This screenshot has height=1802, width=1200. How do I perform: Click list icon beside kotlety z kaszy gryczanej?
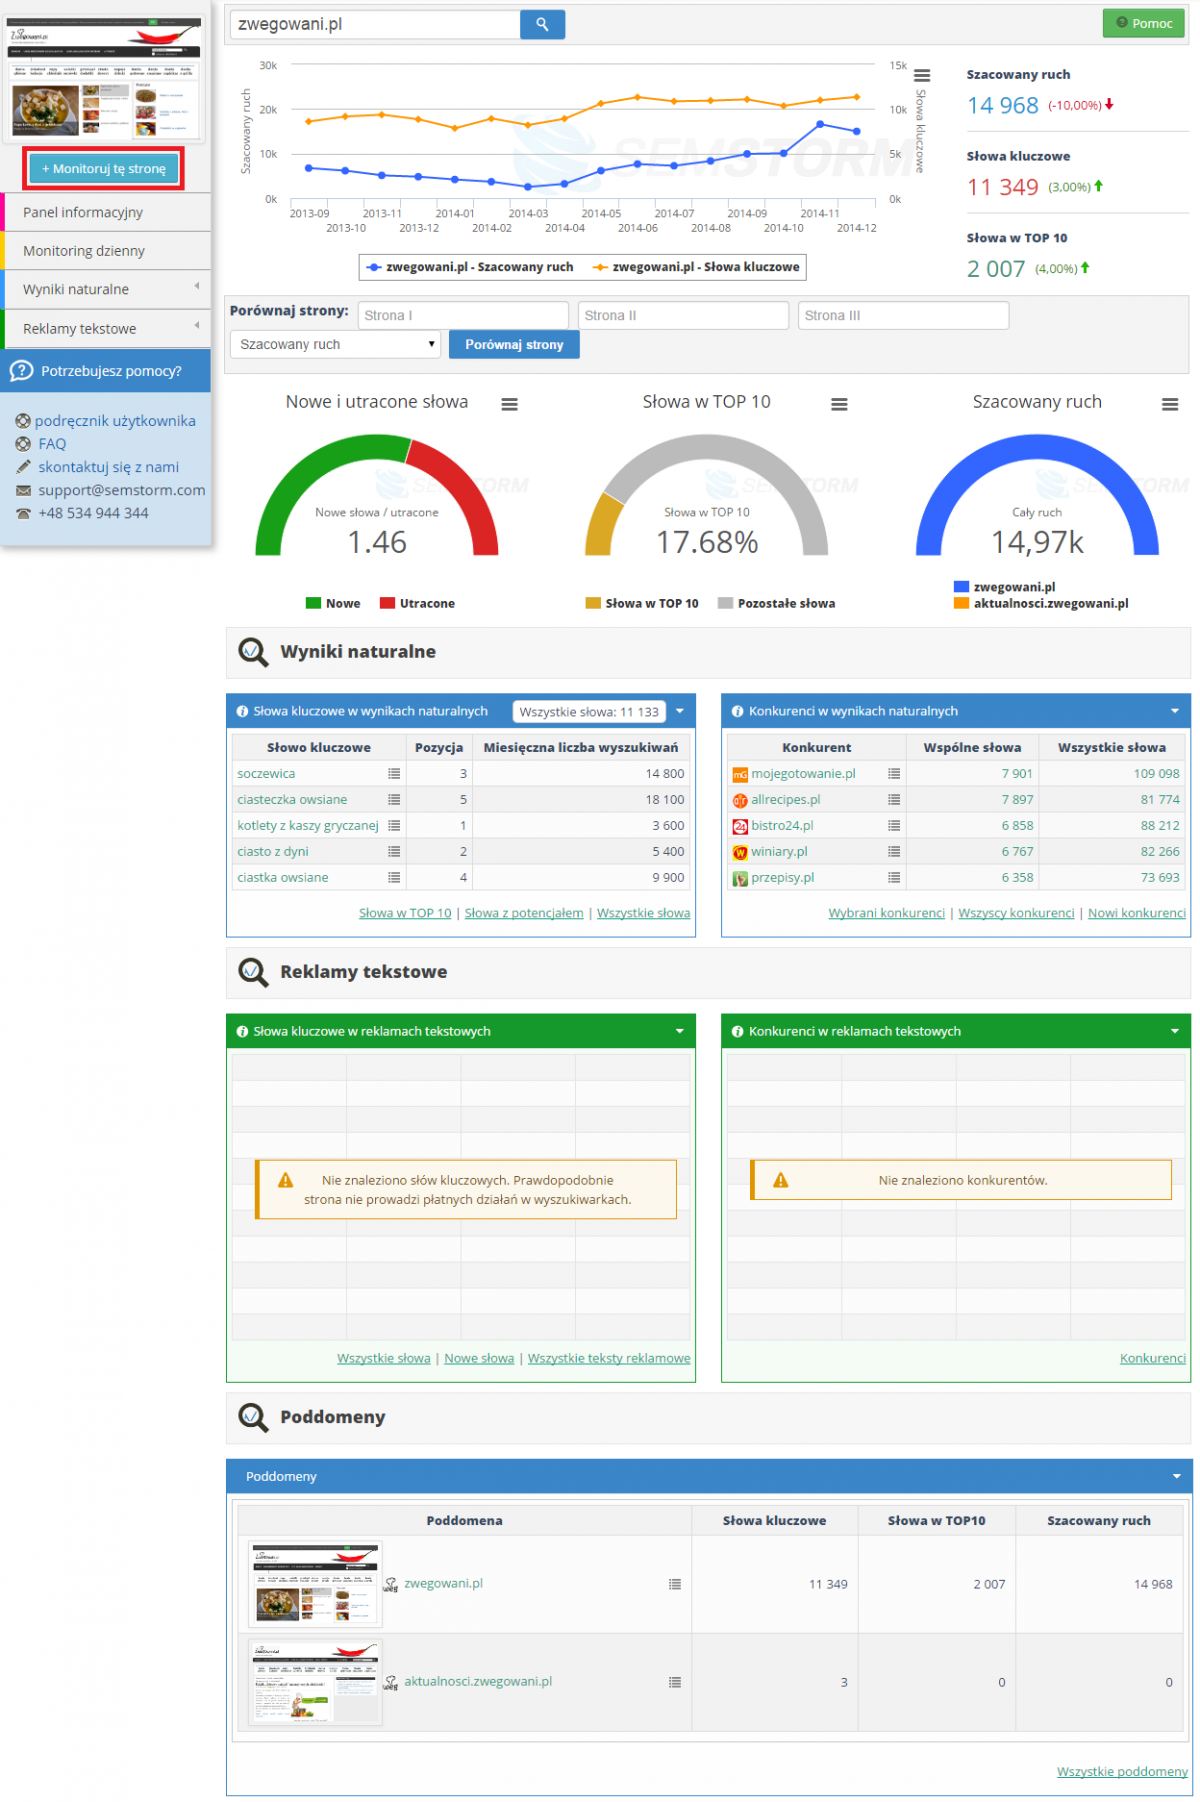[394, 826]
